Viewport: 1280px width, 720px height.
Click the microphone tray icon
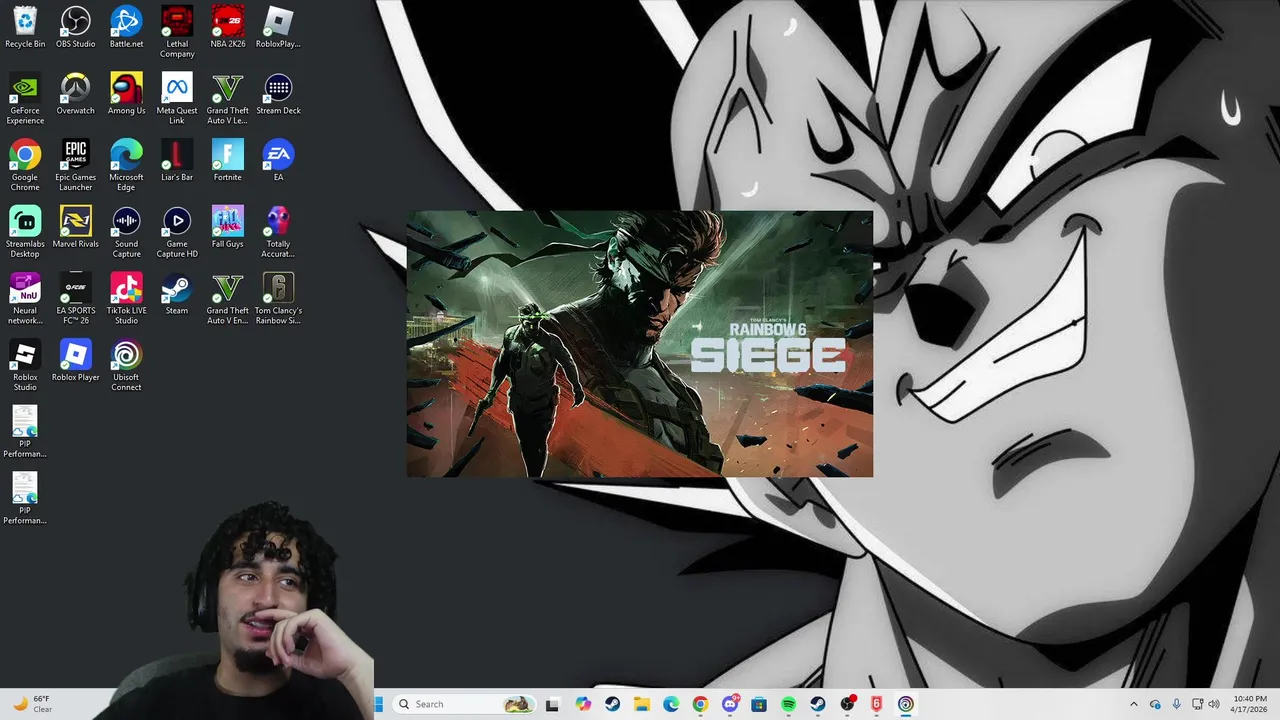pyautogui.click(x=1176, y=704)
